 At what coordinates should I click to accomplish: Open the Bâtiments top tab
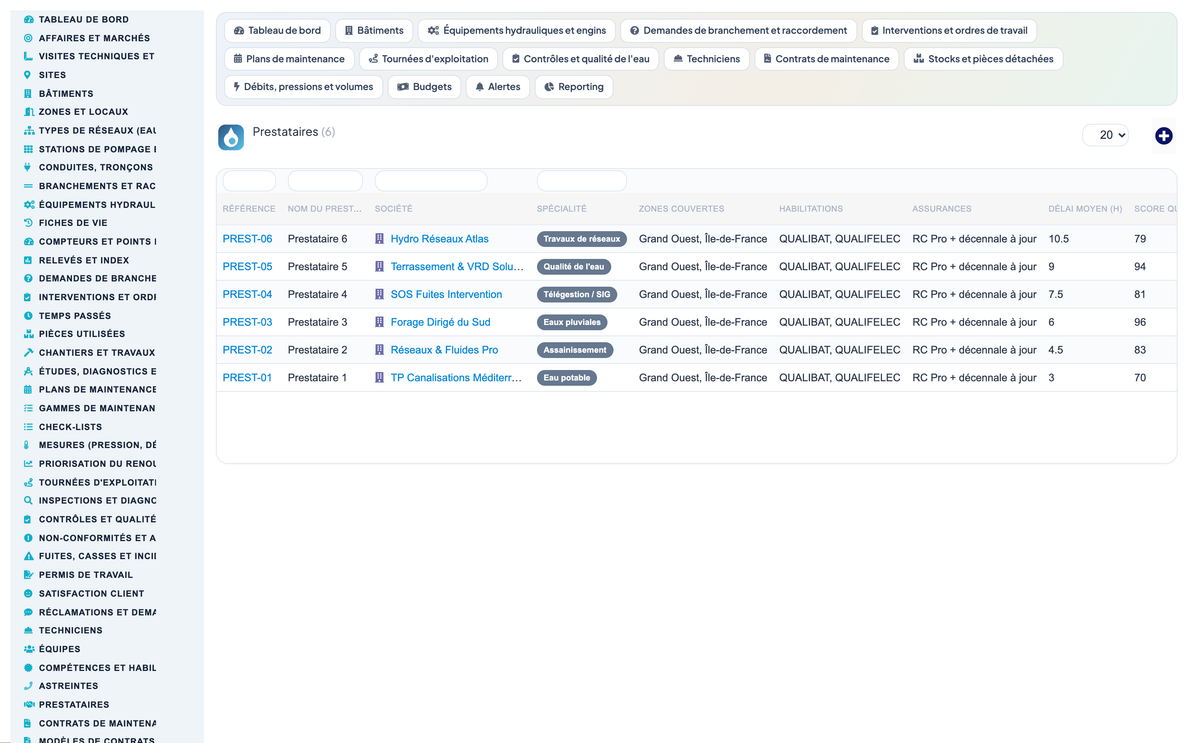tap(374, 31)
